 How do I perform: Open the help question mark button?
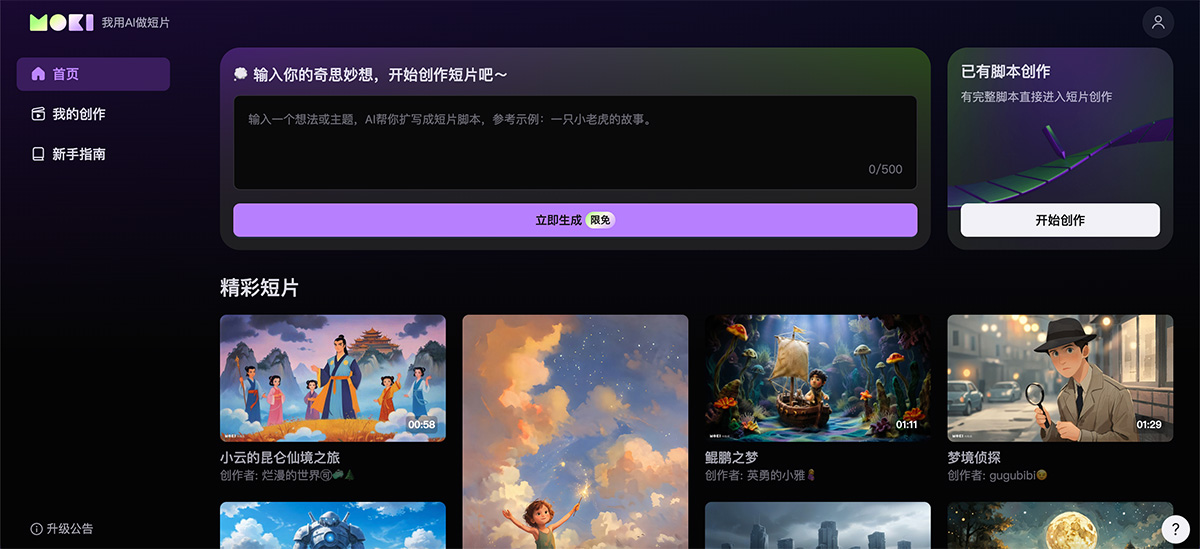(1175, 529)
